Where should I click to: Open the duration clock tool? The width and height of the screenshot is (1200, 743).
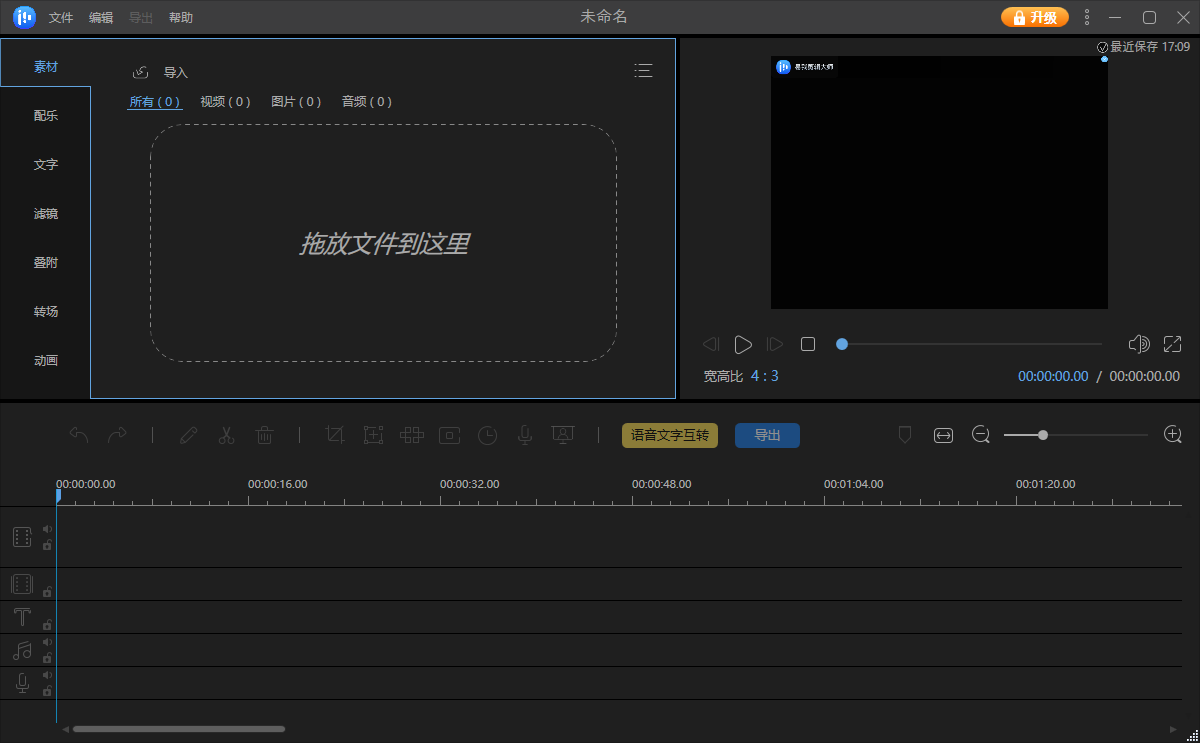(487, 435)
